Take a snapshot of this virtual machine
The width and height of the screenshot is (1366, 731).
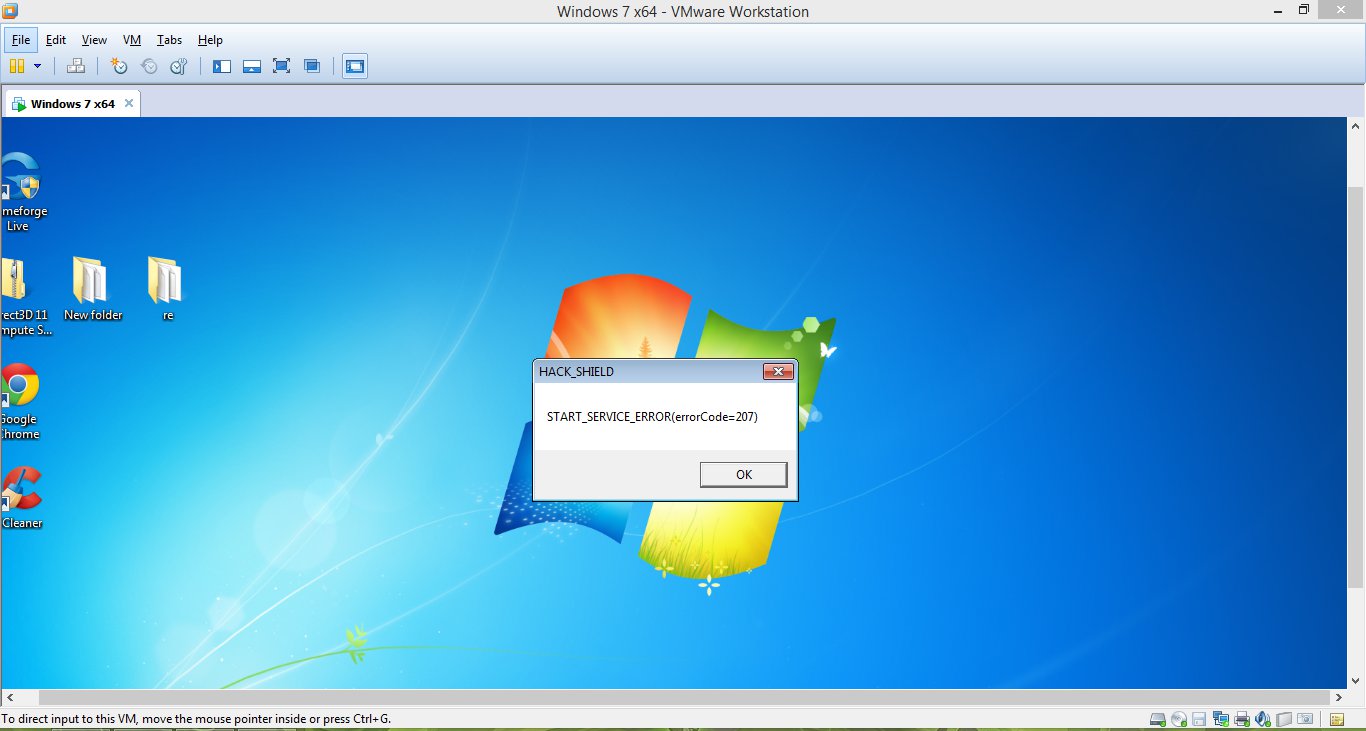point(119,66)
